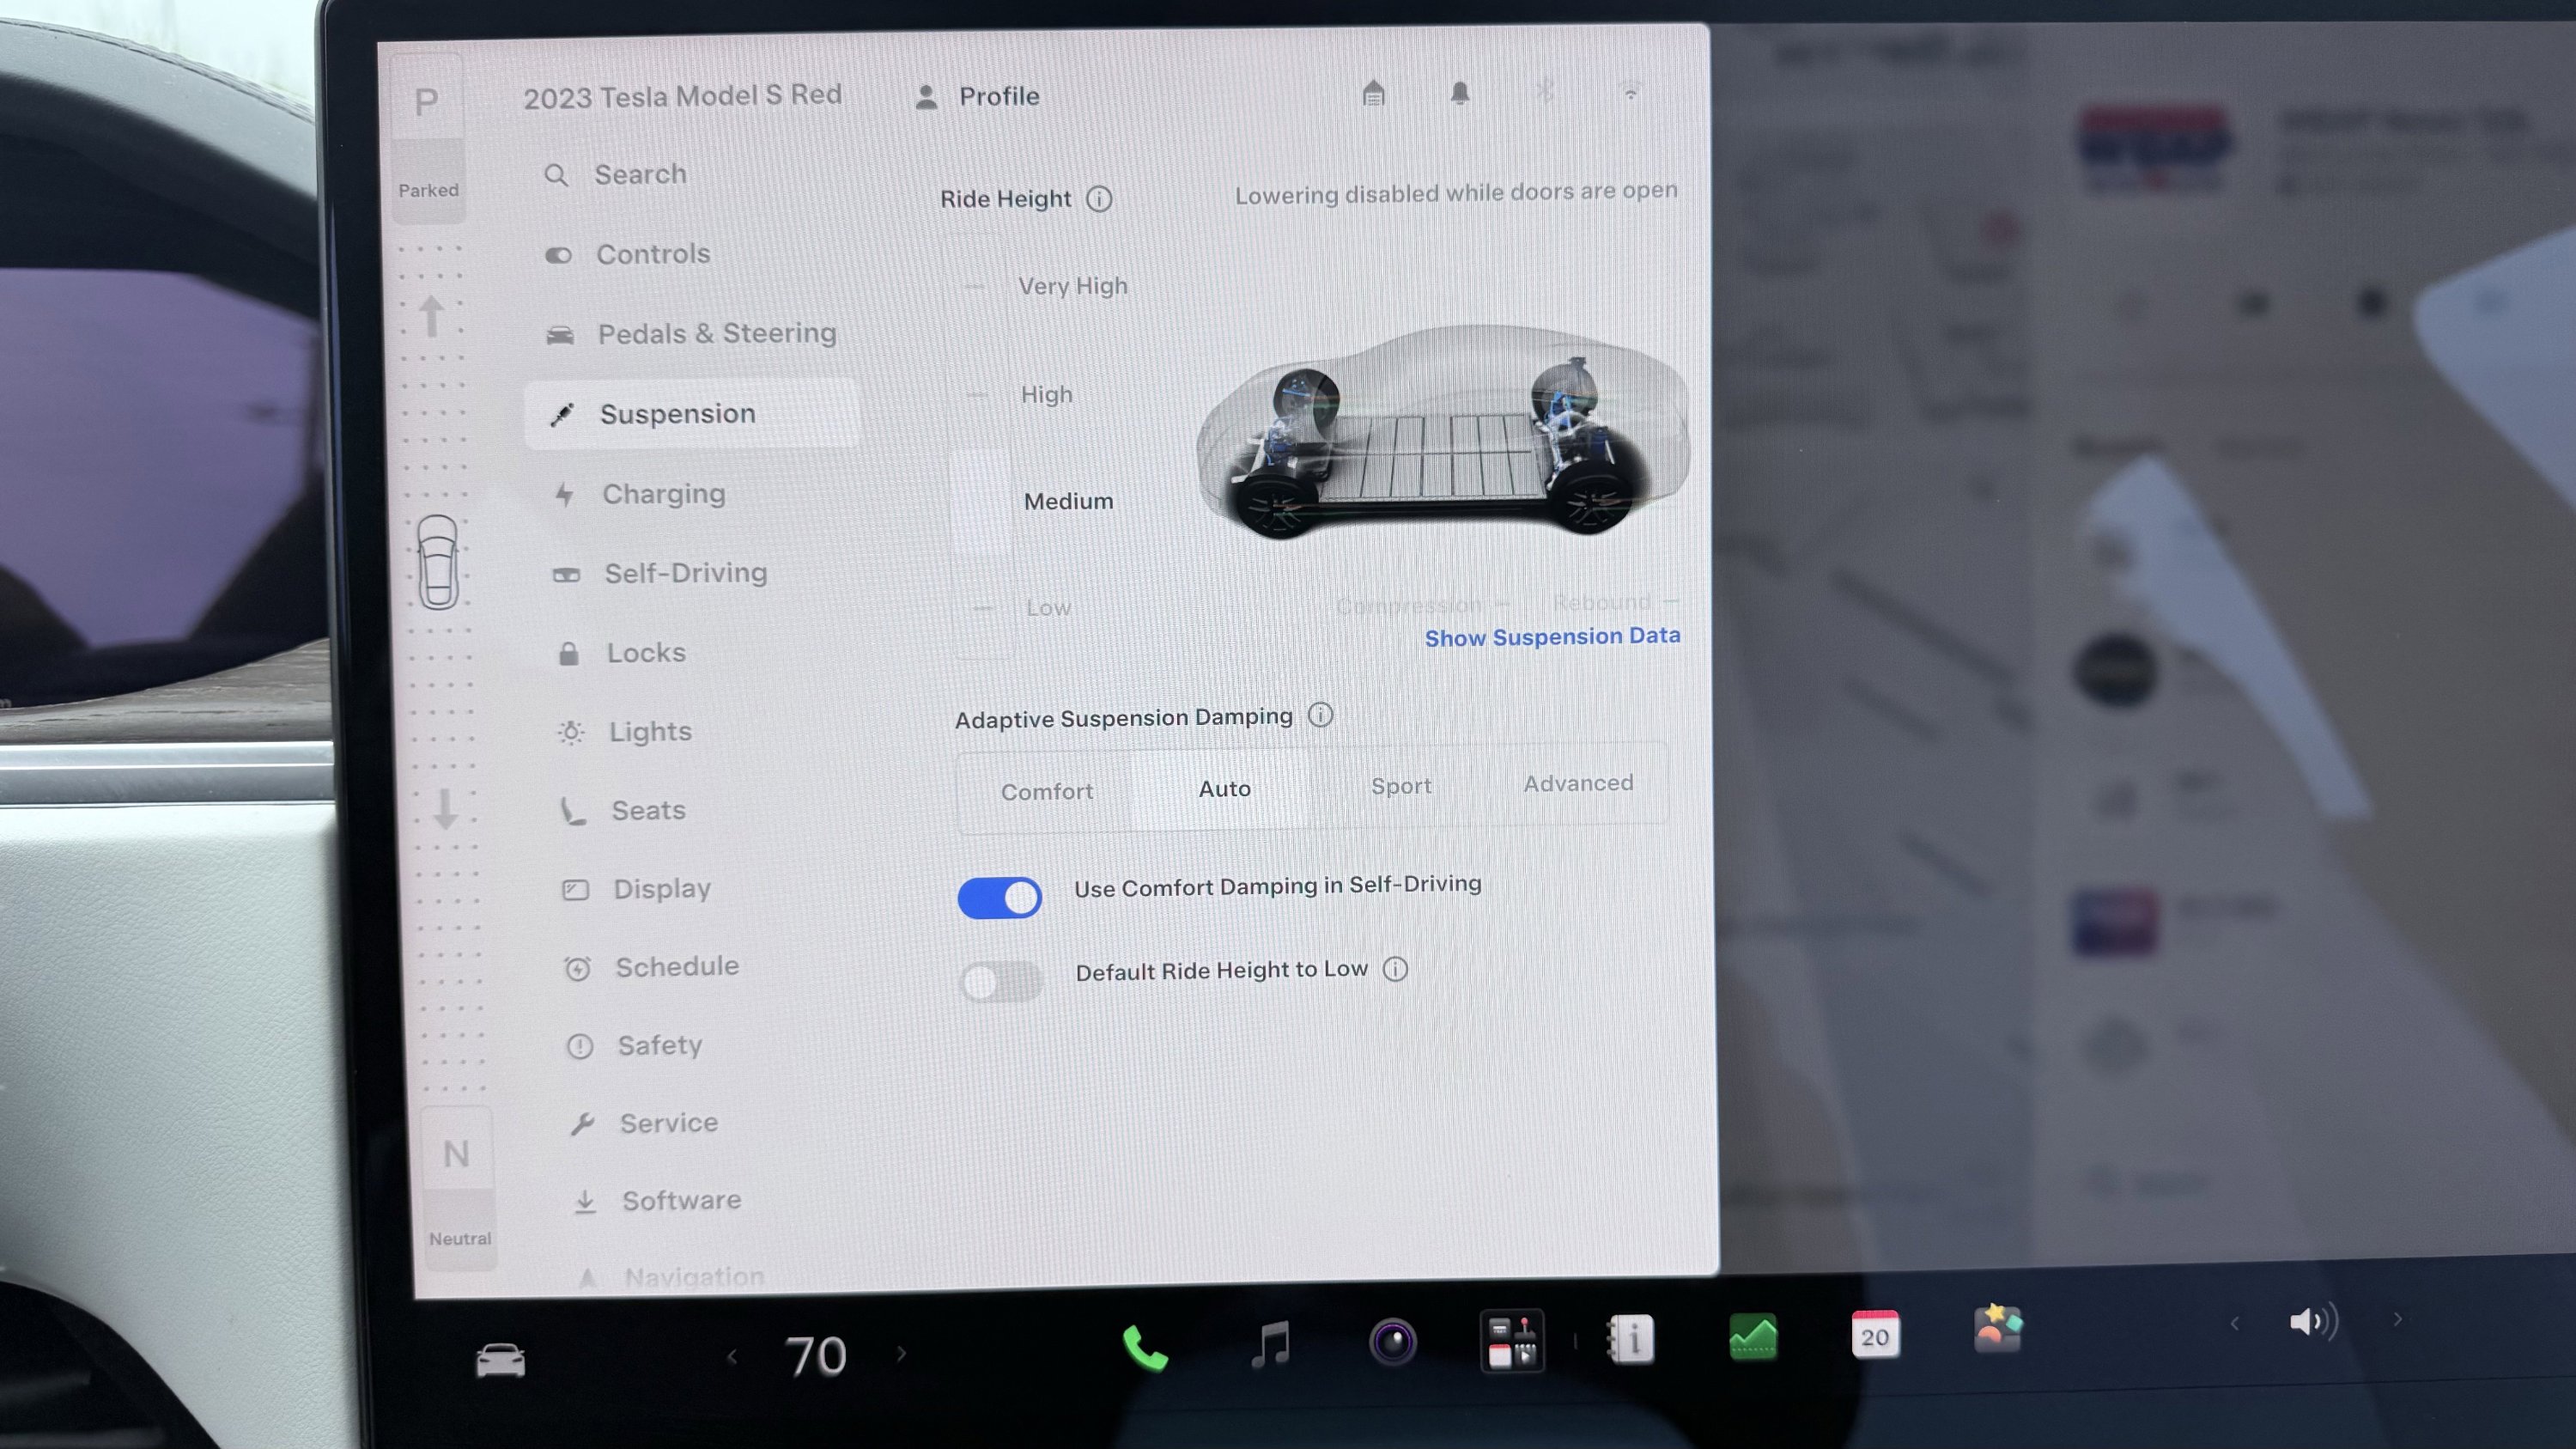Set ride height to Low

[1048, 608]
